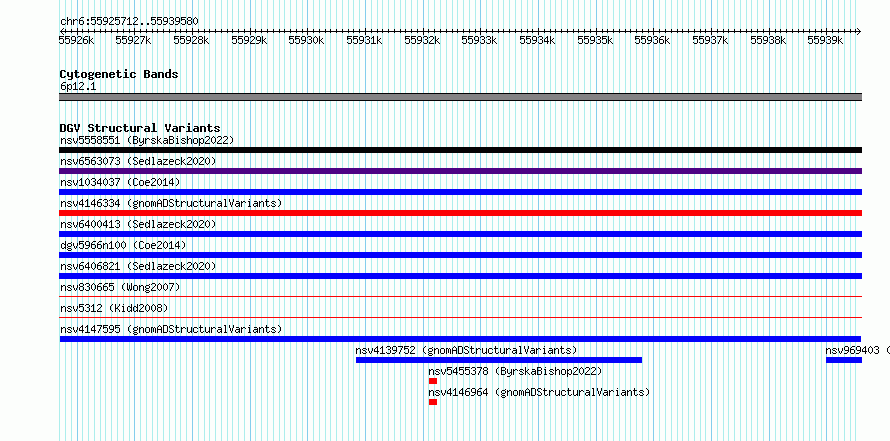
Task: Click the nsv4139752 gnomAD variant label
Action: 466,350
